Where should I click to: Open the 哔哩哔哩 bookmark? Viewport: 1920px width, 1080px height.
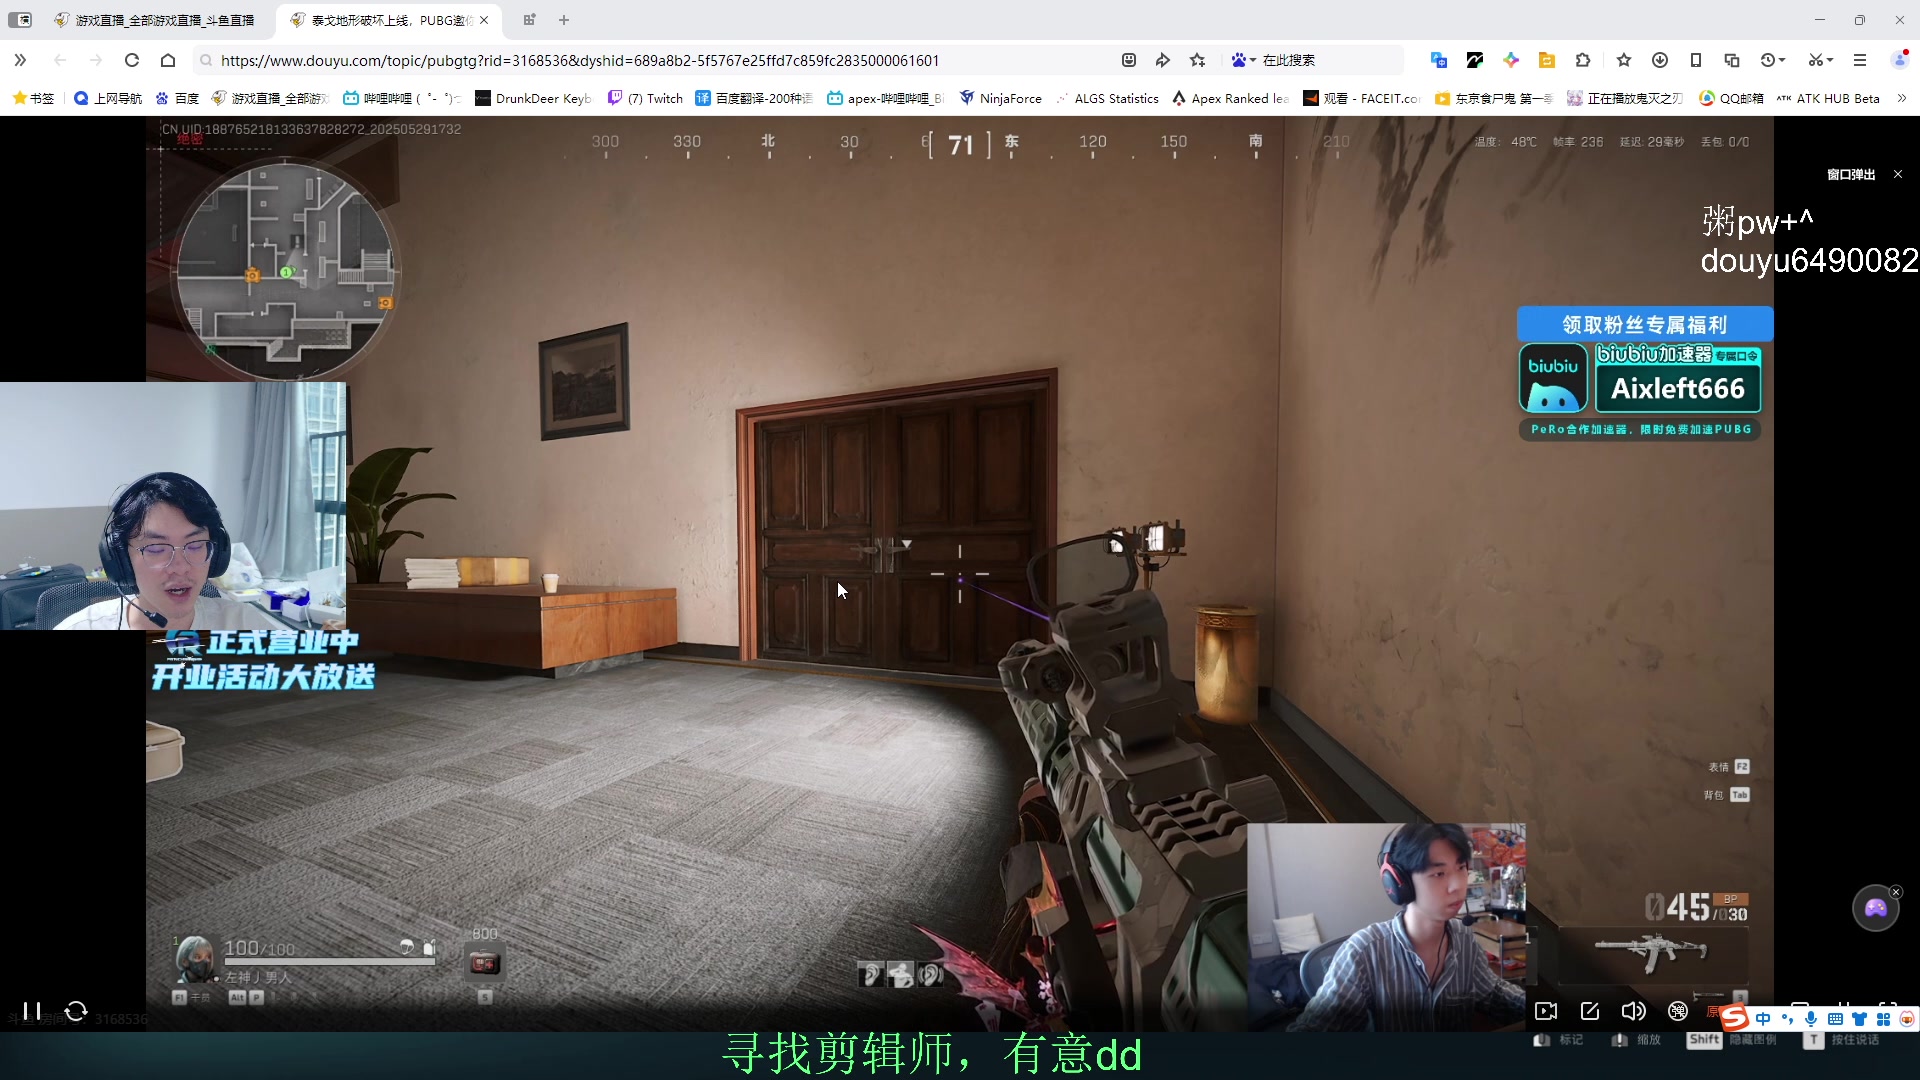pyautogui.click(x=400, y=98)
